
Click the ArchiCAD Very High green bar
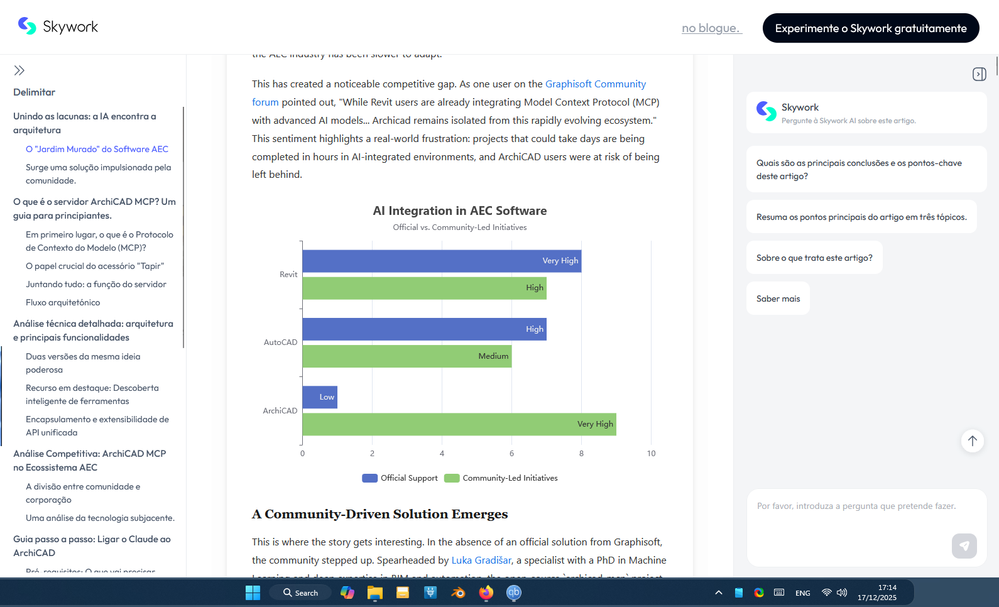(x=459, y=424)
